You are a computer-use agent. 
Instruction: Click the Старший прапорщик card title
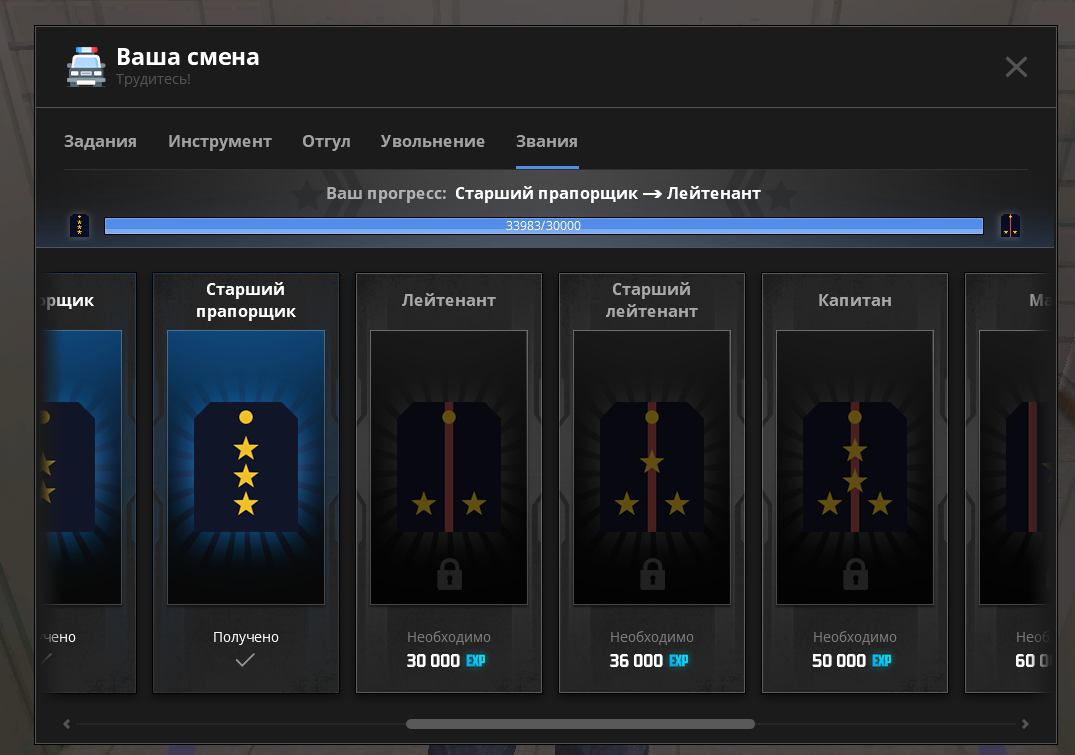tap(246, 300)
